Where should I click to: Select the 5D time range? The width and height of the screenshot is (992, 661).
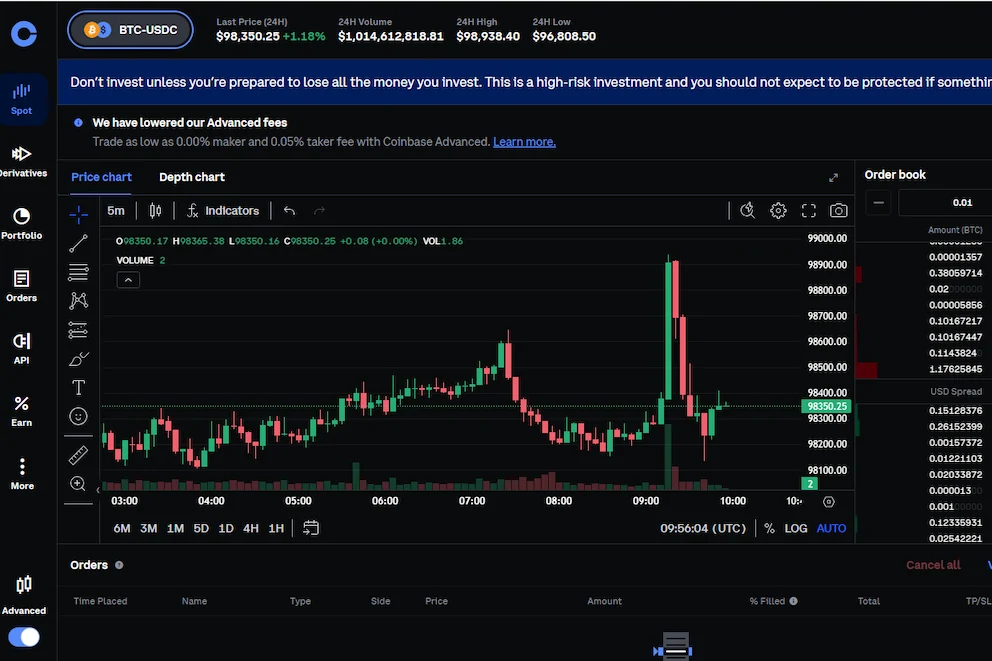(201, 528)
